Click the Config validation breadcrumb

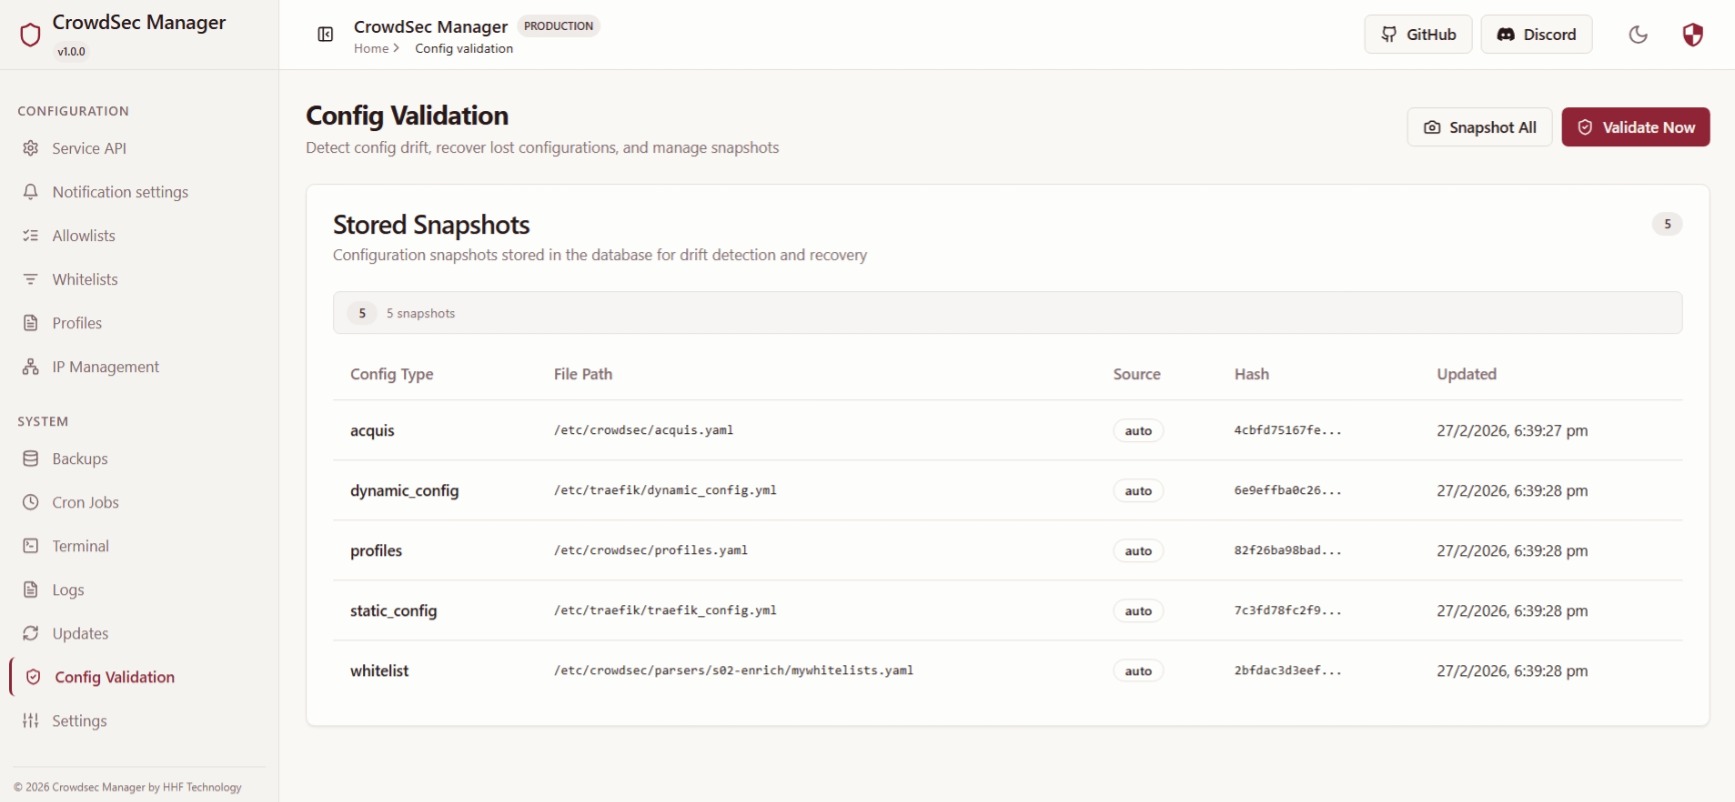464,48
